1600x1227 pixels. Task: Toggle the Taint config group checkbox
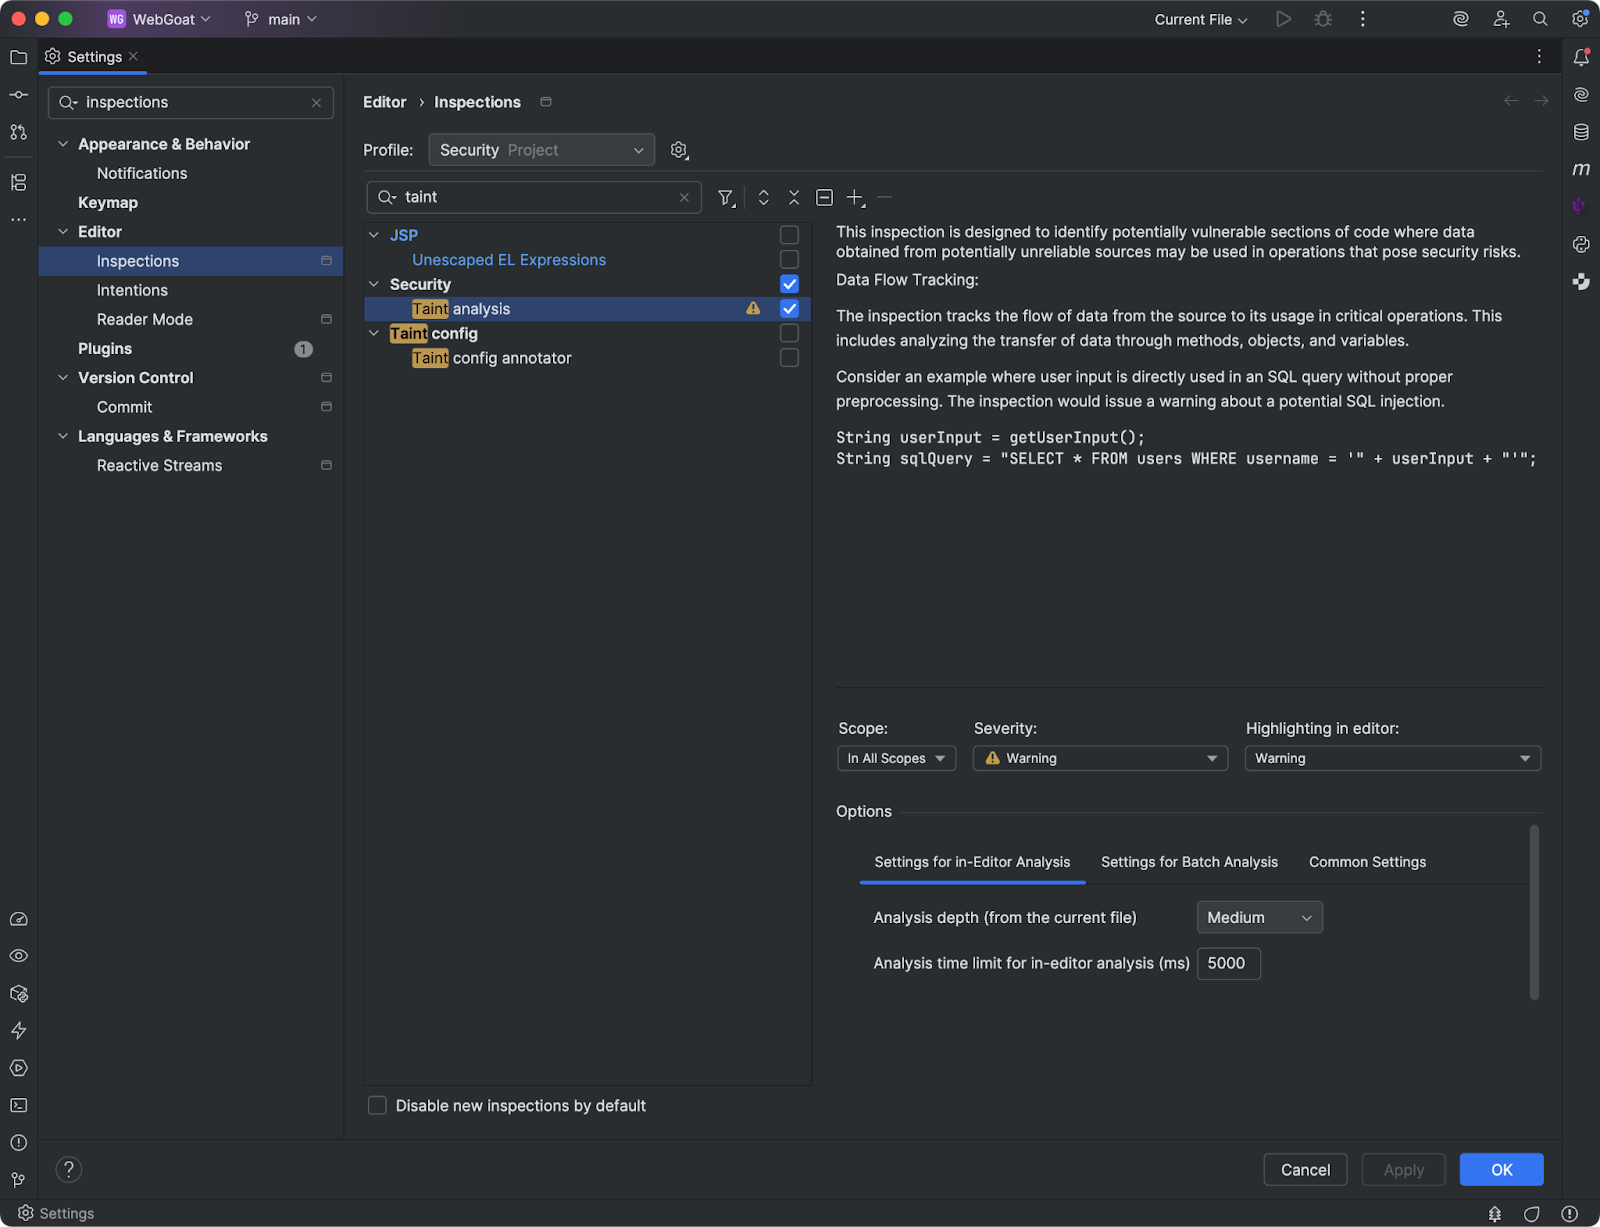[789, 333]
